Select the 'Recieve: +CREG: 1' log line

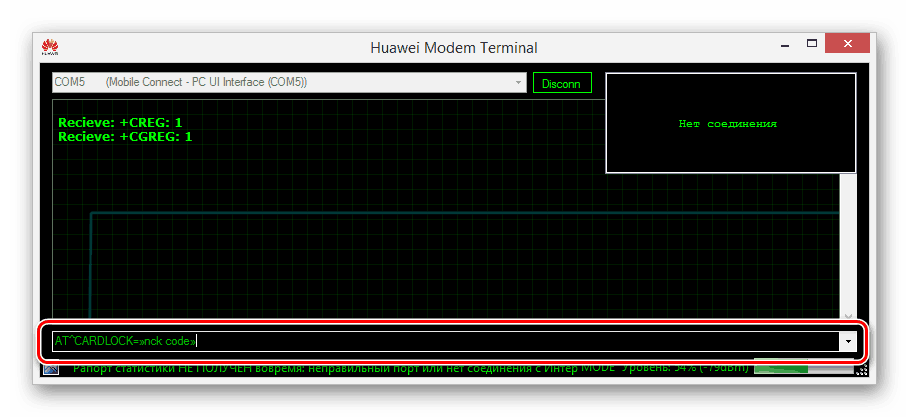pos(120,123)
